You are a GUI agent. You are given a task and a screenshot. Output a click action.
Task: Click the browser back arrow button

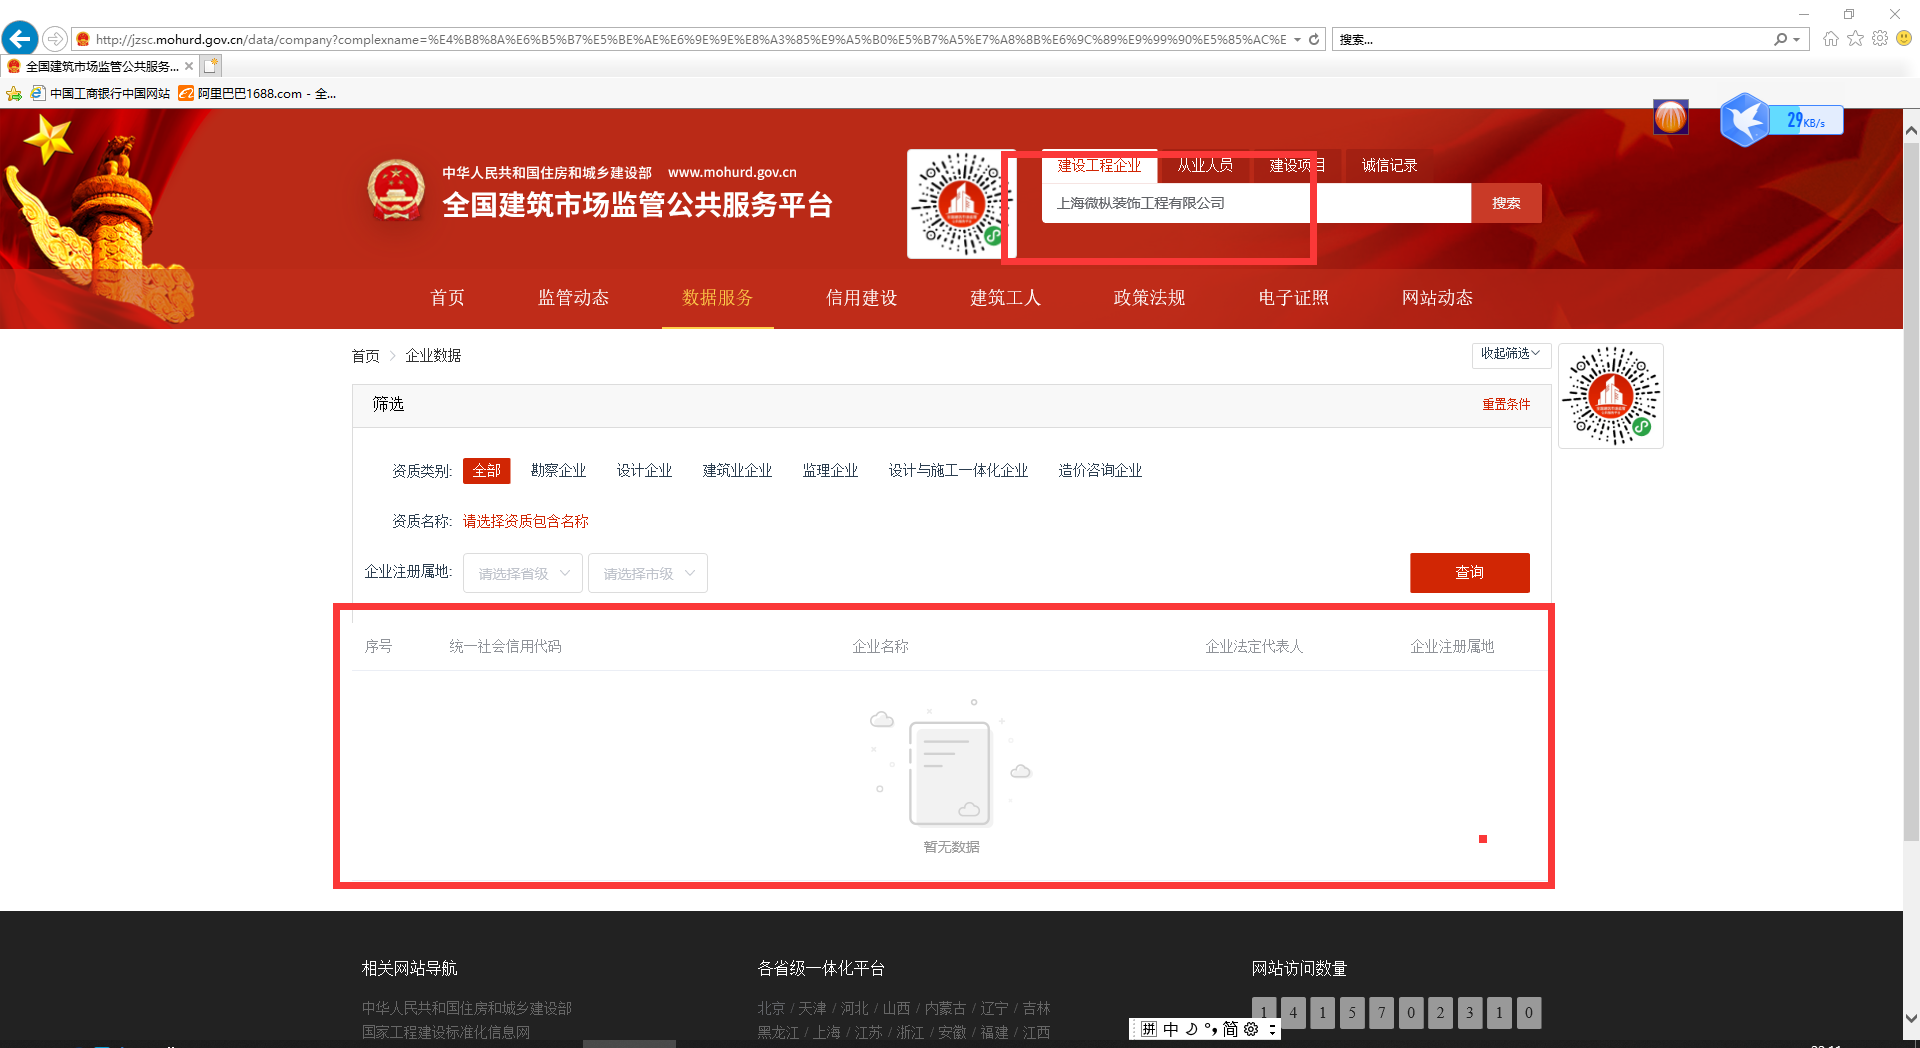[20, 39]
